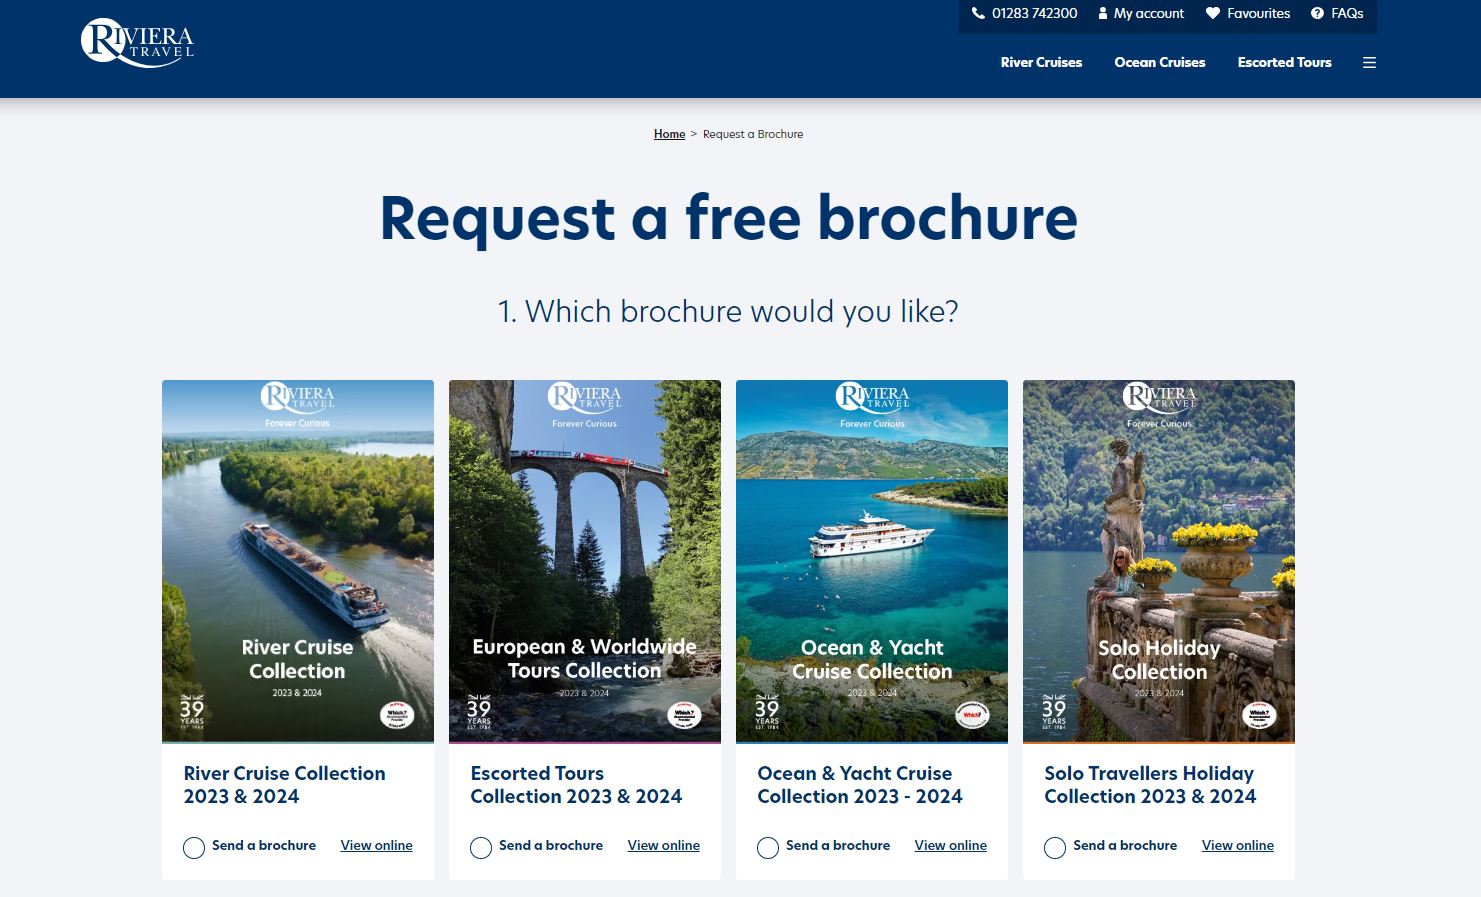Open the River Cruises menu
Image resolution: width=1481 pixels, height=897 pixels.
point(1041,62)
